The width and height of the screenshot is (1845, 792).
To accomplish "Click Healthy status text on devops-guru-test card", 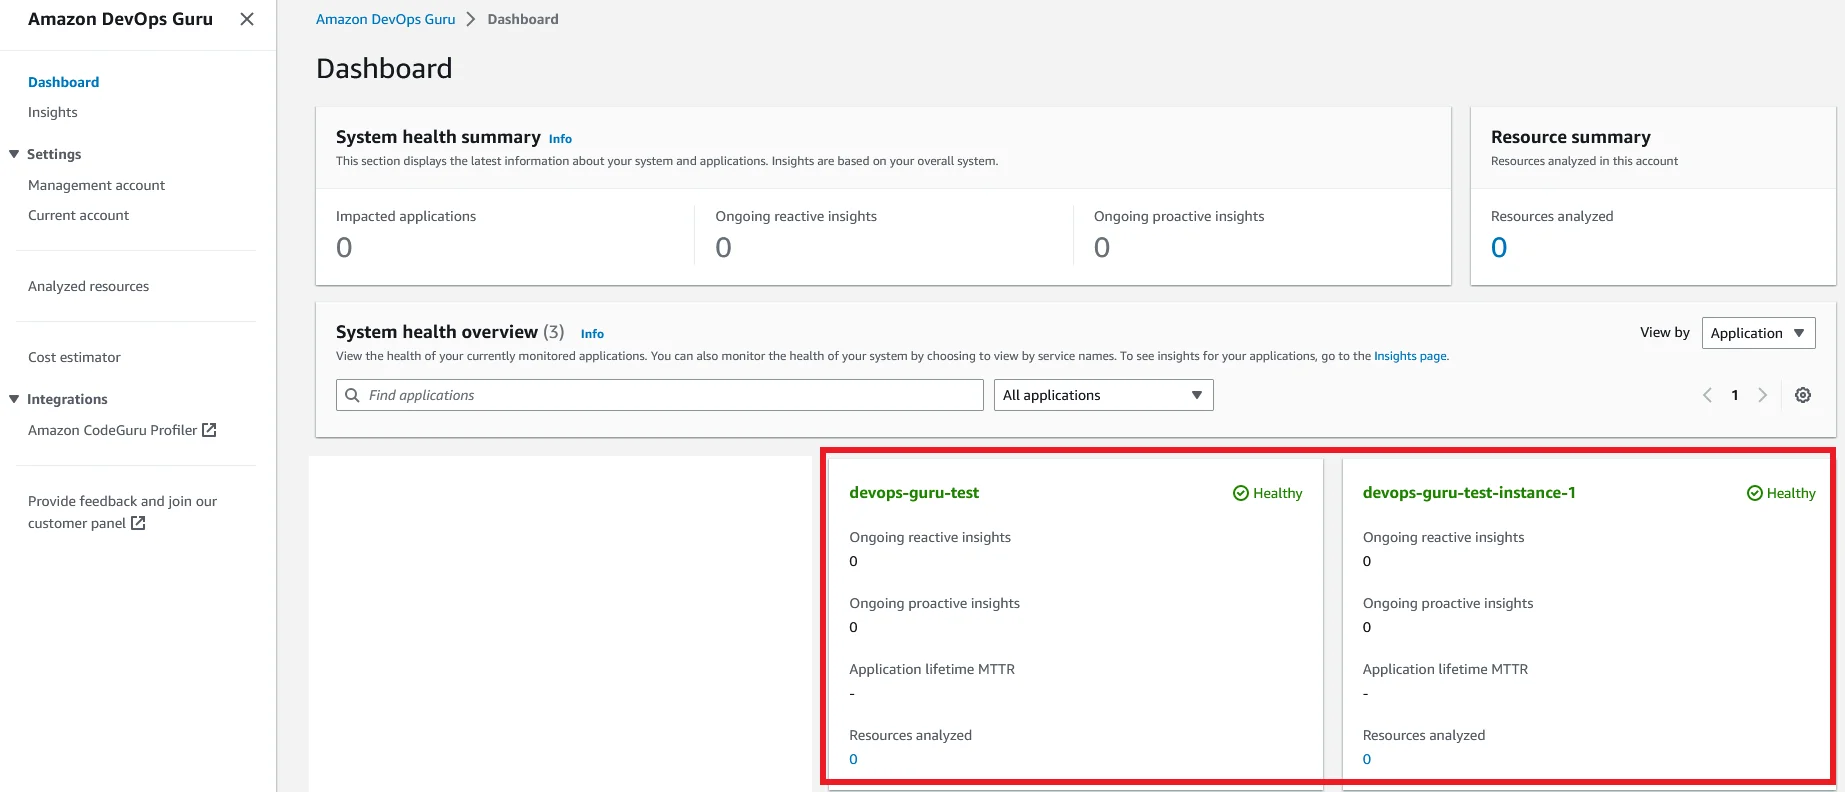I will click(x=1278, y=493).
